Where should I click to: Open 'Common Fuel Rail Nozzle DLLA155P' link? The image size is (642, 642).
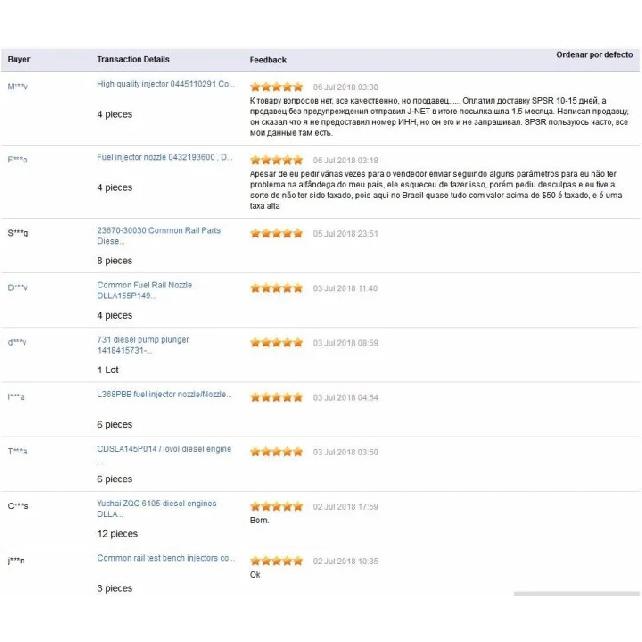click(145, 290)
